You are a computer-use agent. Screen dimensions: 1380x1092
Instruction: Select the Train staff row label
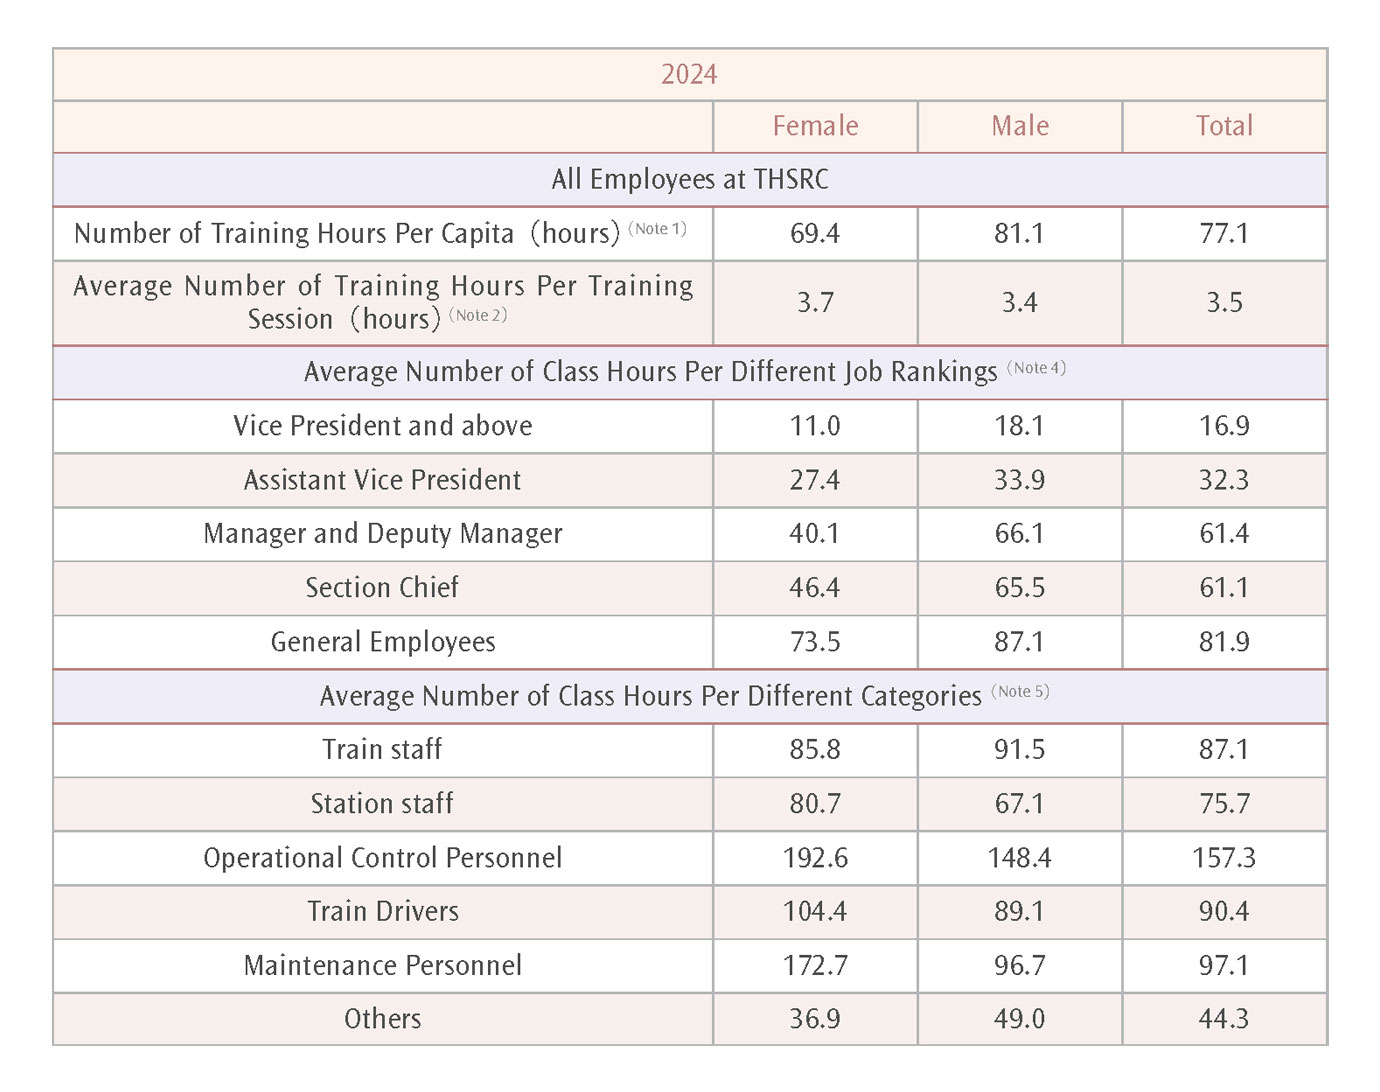382,750
